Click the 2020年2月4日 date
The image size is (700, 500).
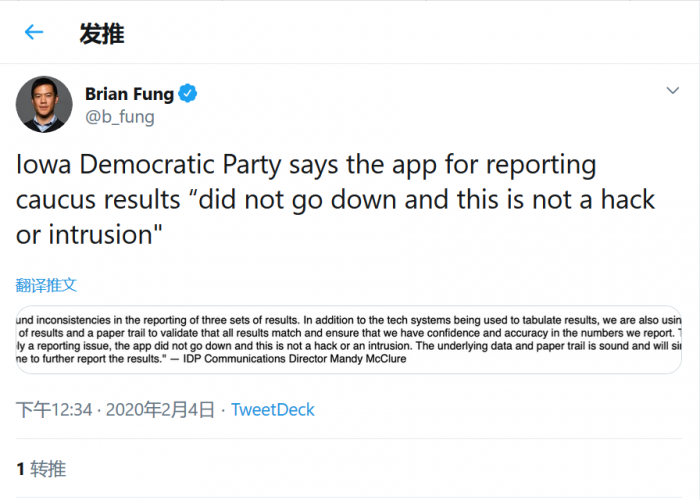coord(160,410)
